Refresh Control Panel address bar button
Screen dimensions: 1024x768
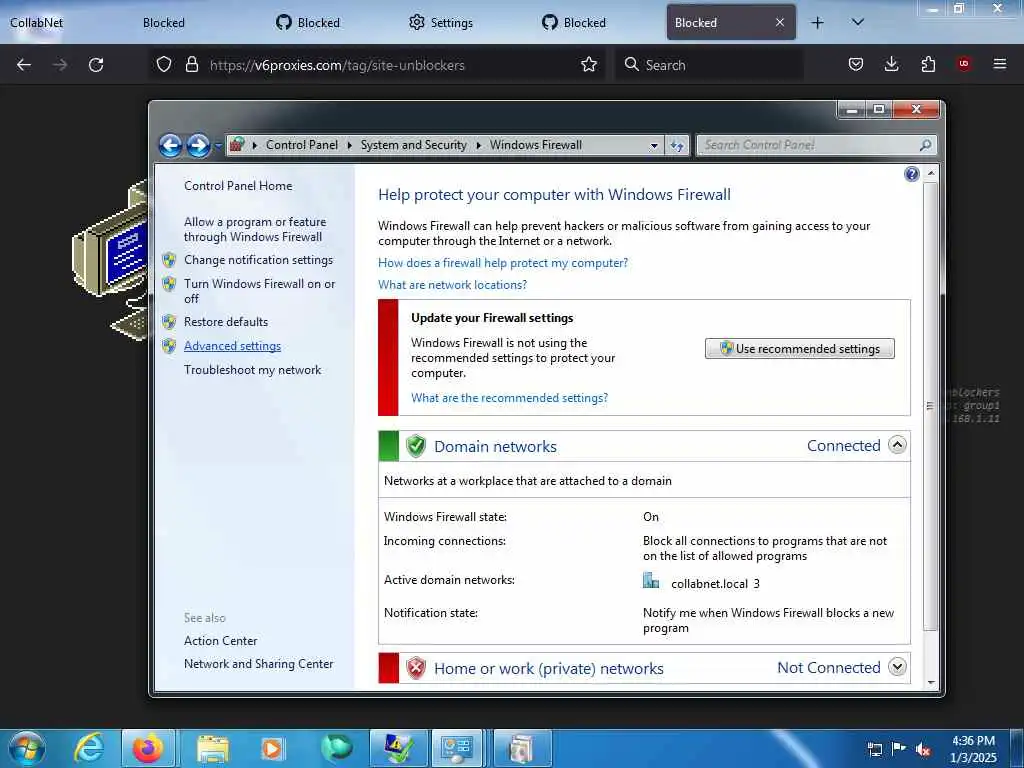677,146
